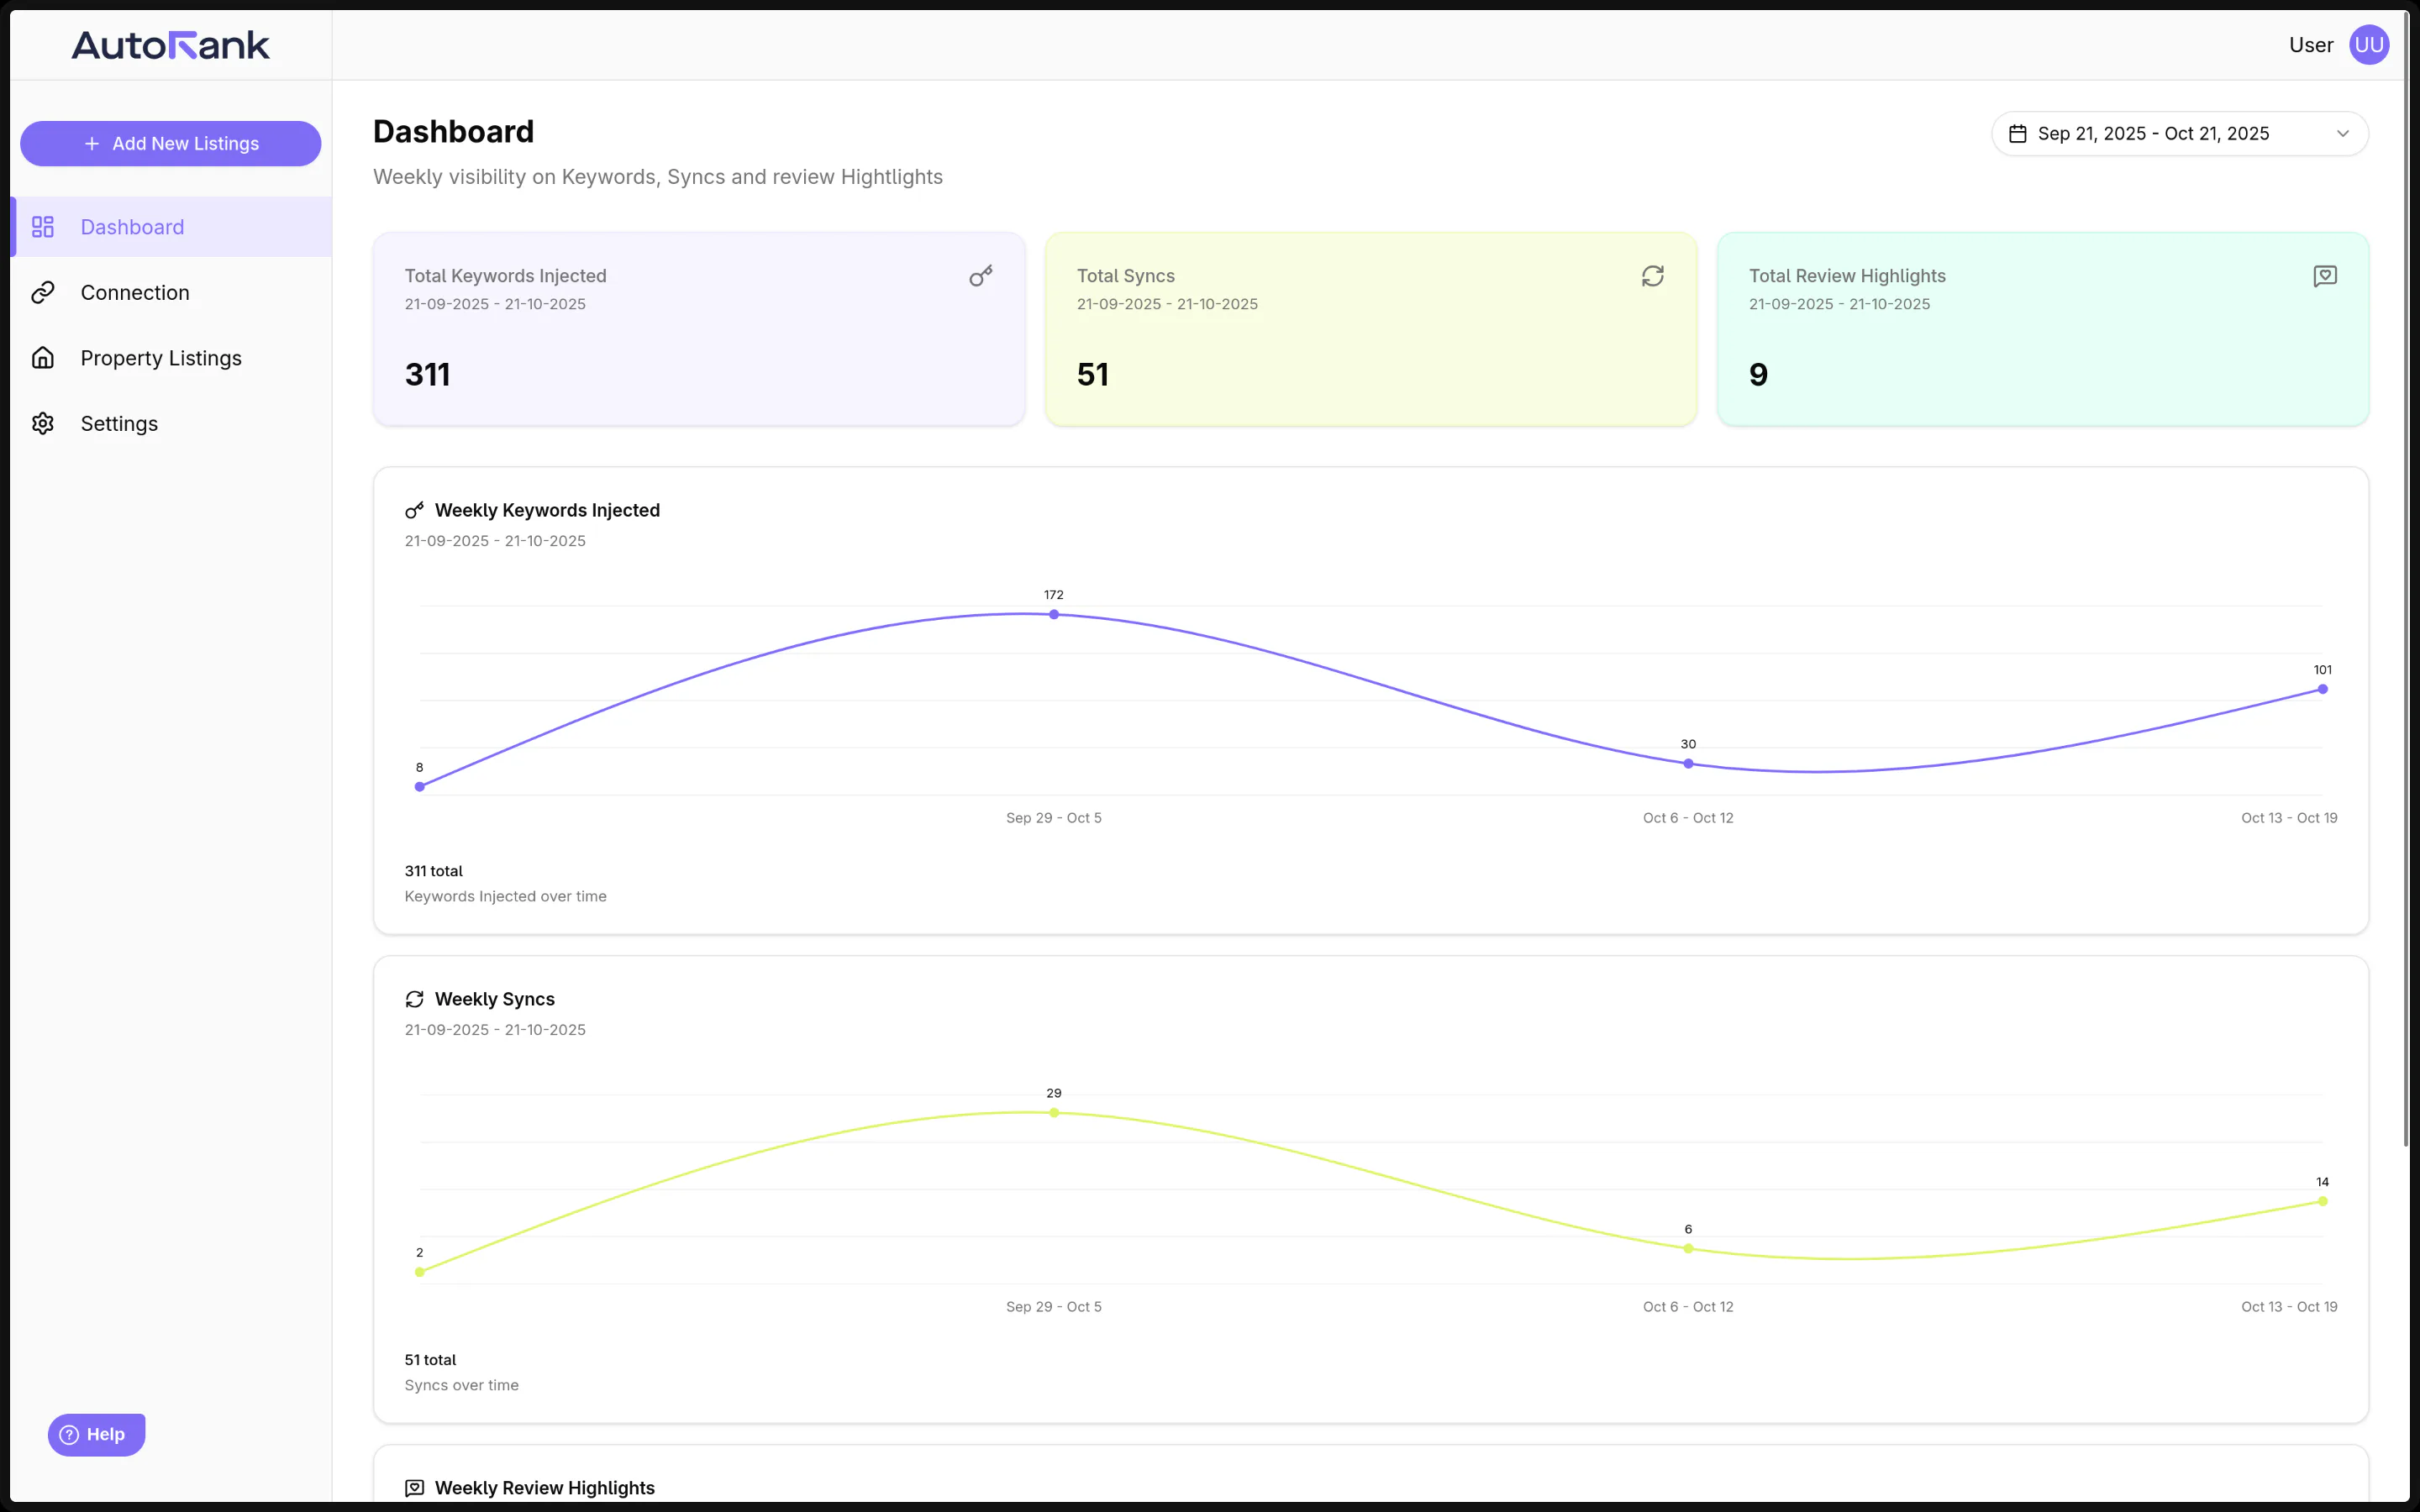Expand the date range dropdown chevron
The height and width of the screenshot is (1512, 2420).
[x=2342, y=133]
